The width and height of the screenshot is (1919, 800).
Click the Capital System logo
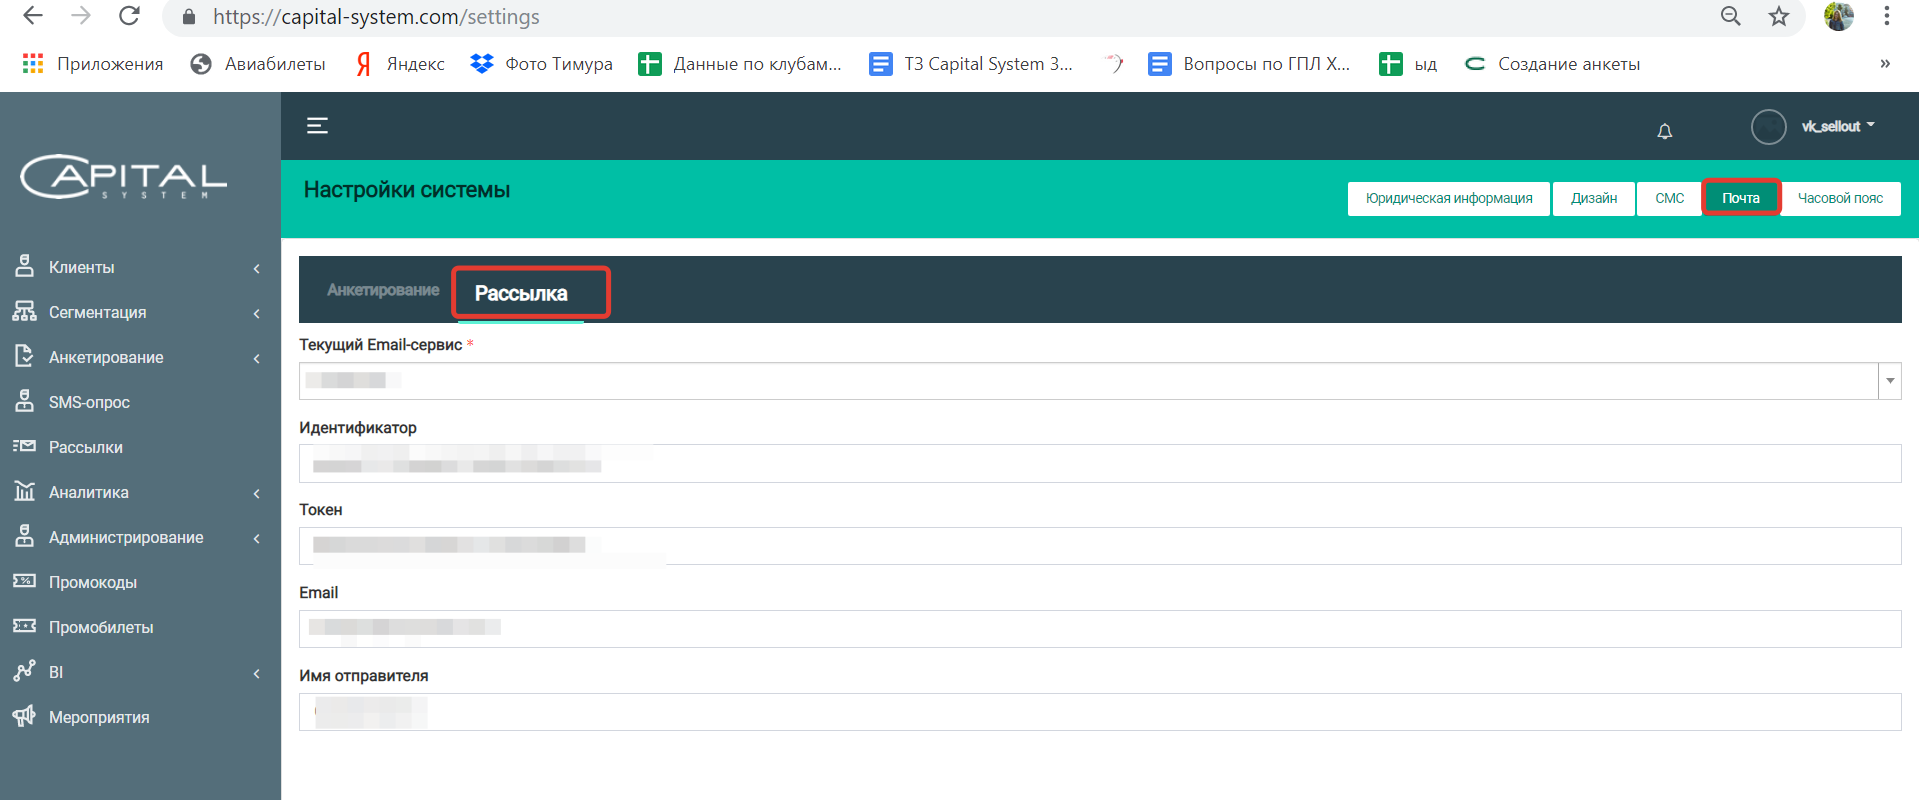[x=124, y=177]
